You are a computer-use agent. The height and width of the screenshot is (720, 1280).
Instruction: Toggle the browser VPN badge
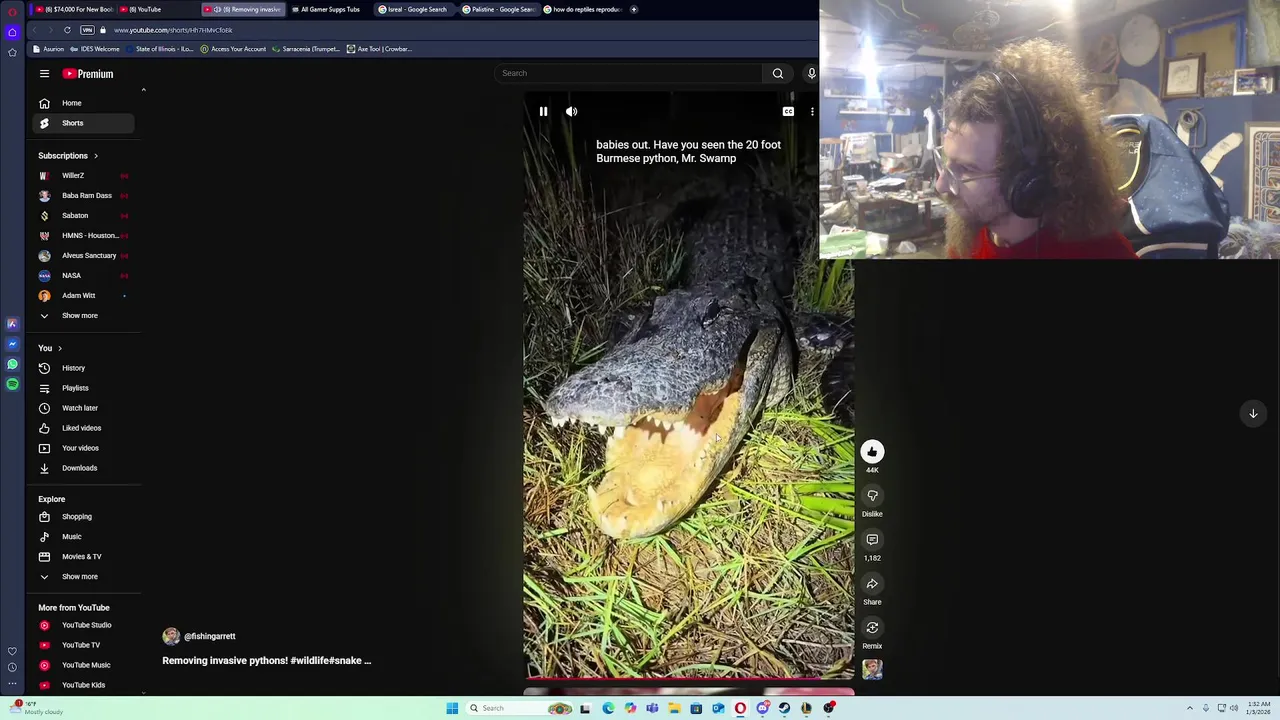coord(87,30)
